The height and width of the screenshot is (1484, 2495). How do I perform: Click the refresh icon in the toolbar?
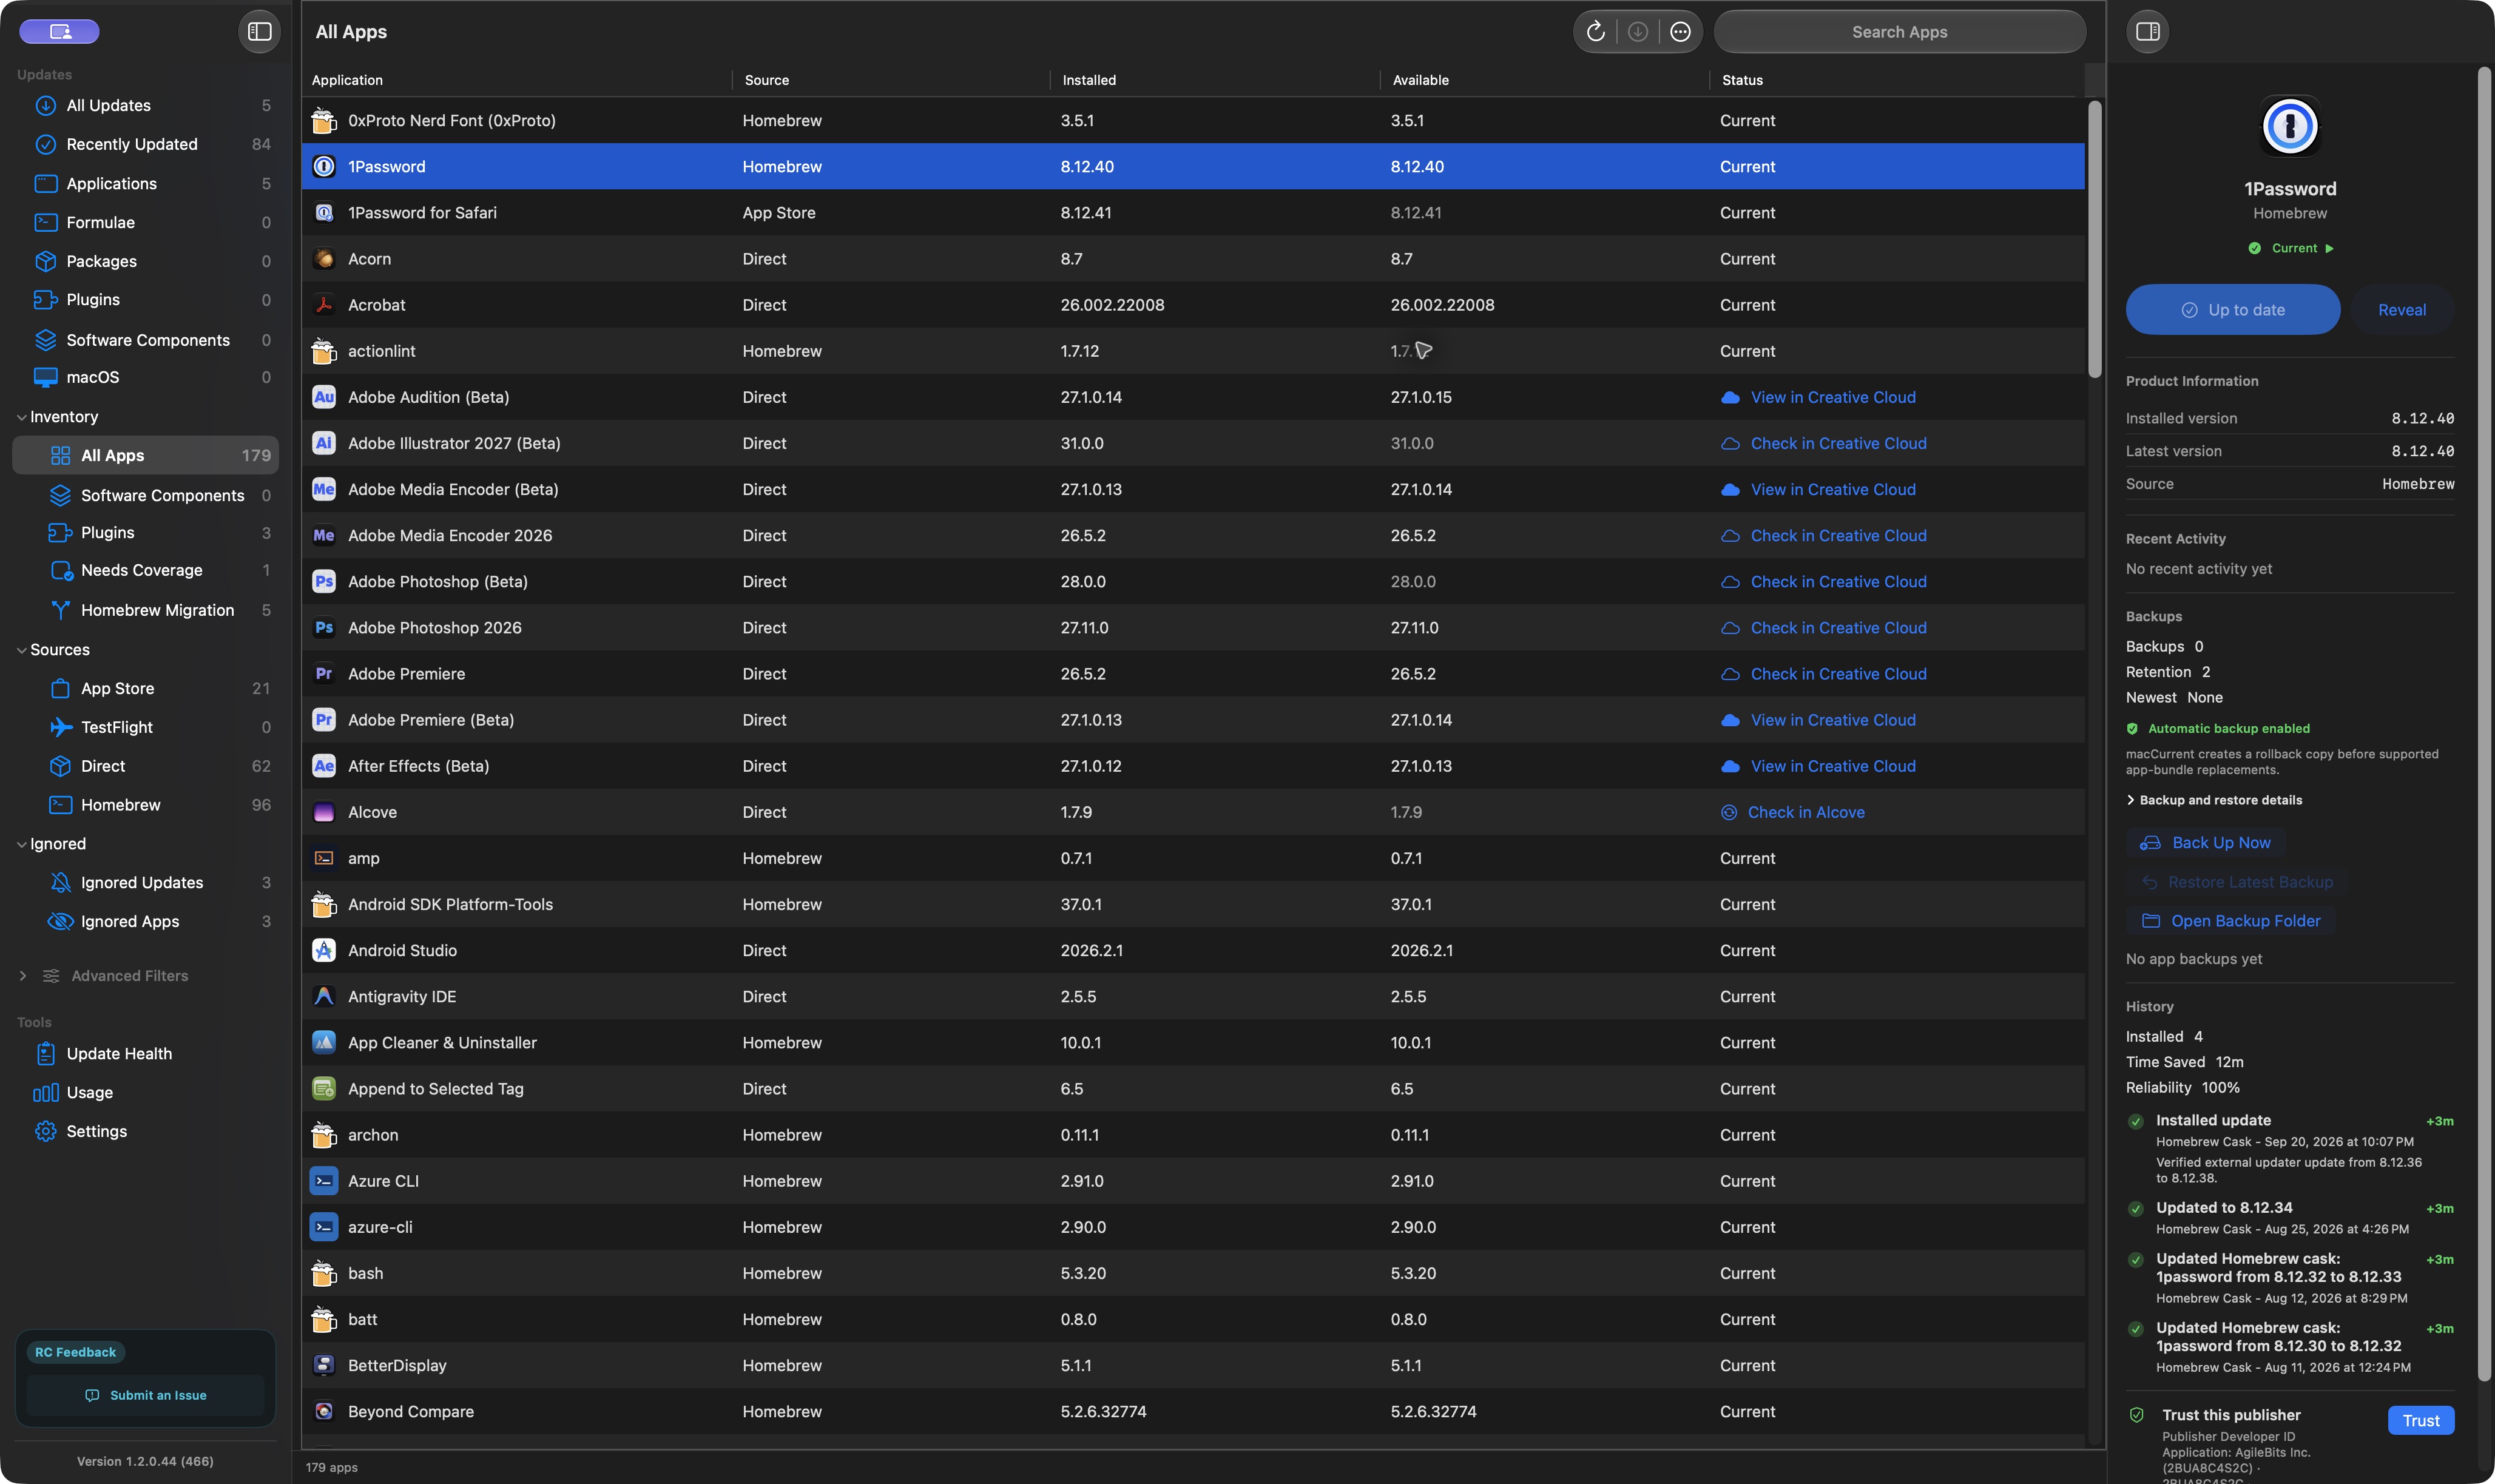coord(1595,32)
